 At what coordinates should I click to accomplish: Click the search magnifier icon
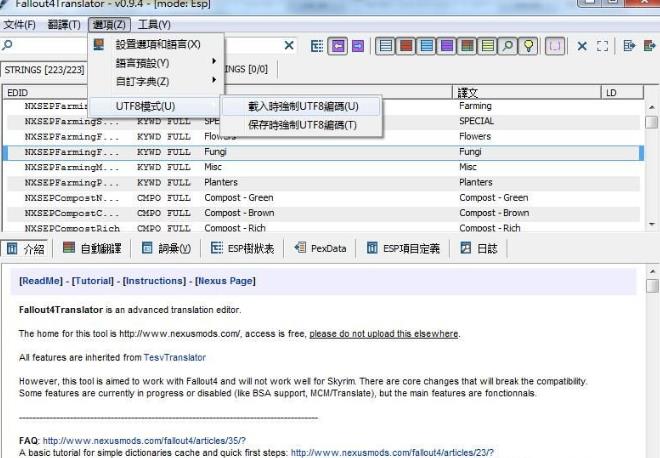tap(7, 45)
